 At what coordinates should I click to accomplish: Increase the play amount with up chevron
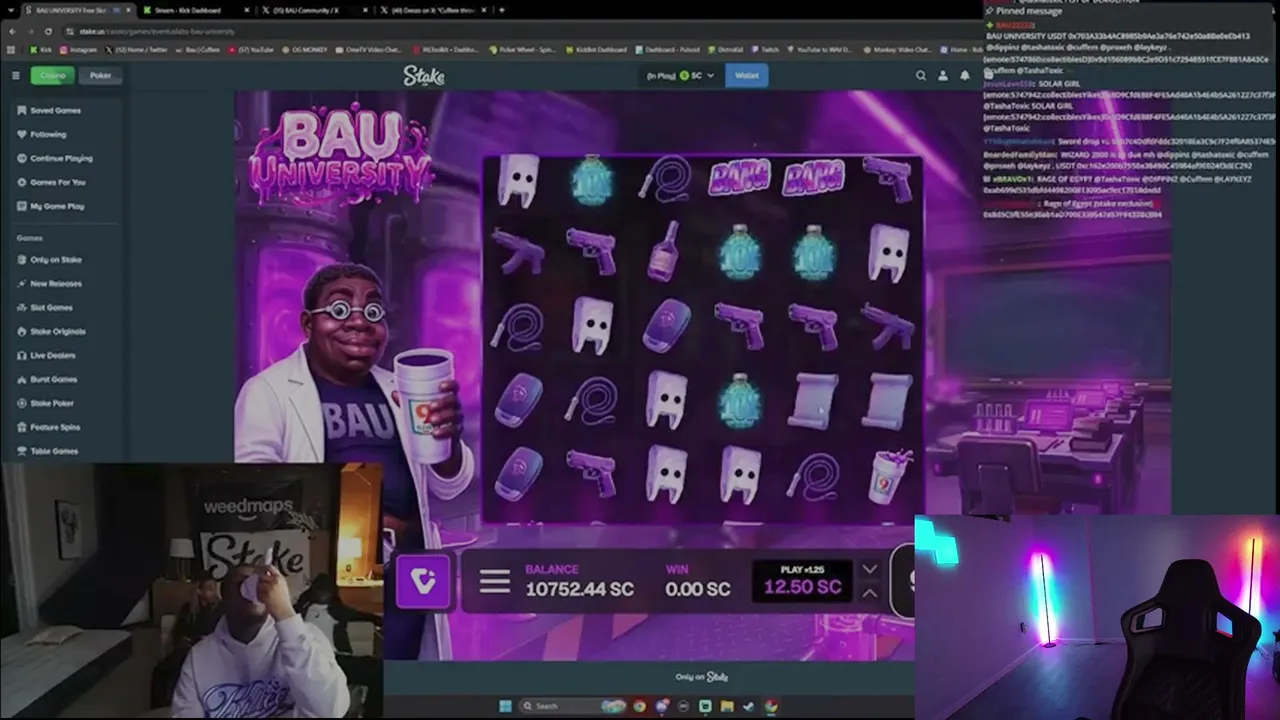coord(869,593)
